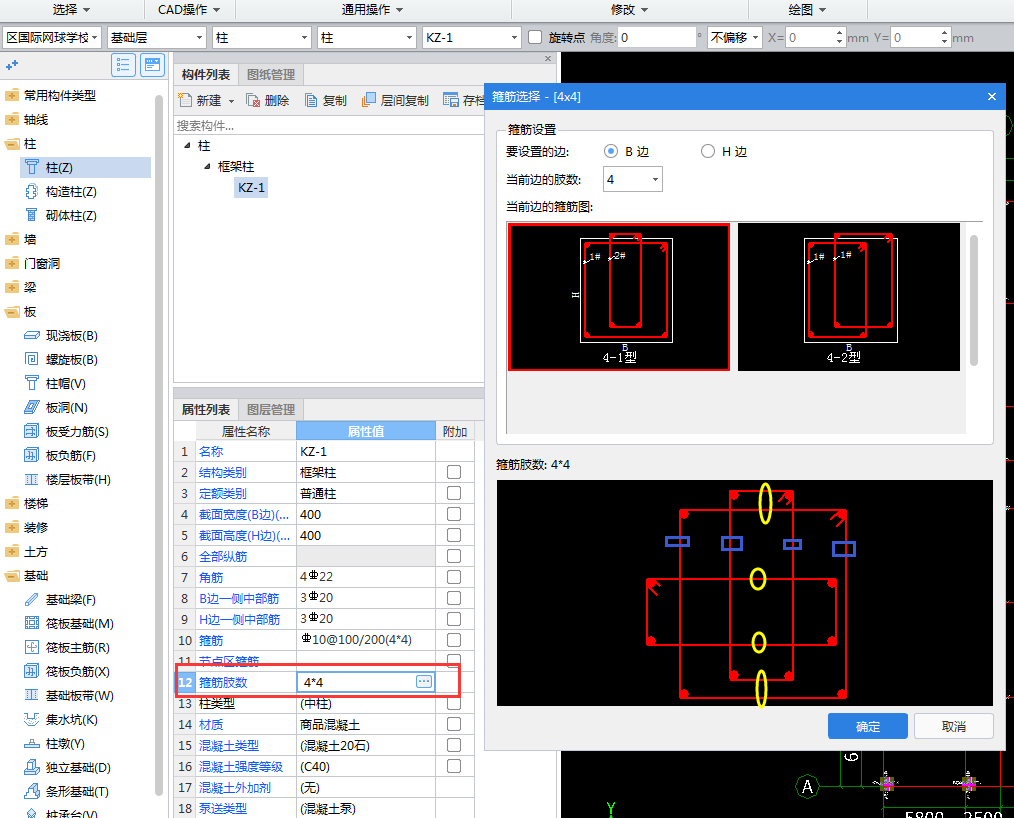Click the 新建 new component icon

click(x=186, y=100)
